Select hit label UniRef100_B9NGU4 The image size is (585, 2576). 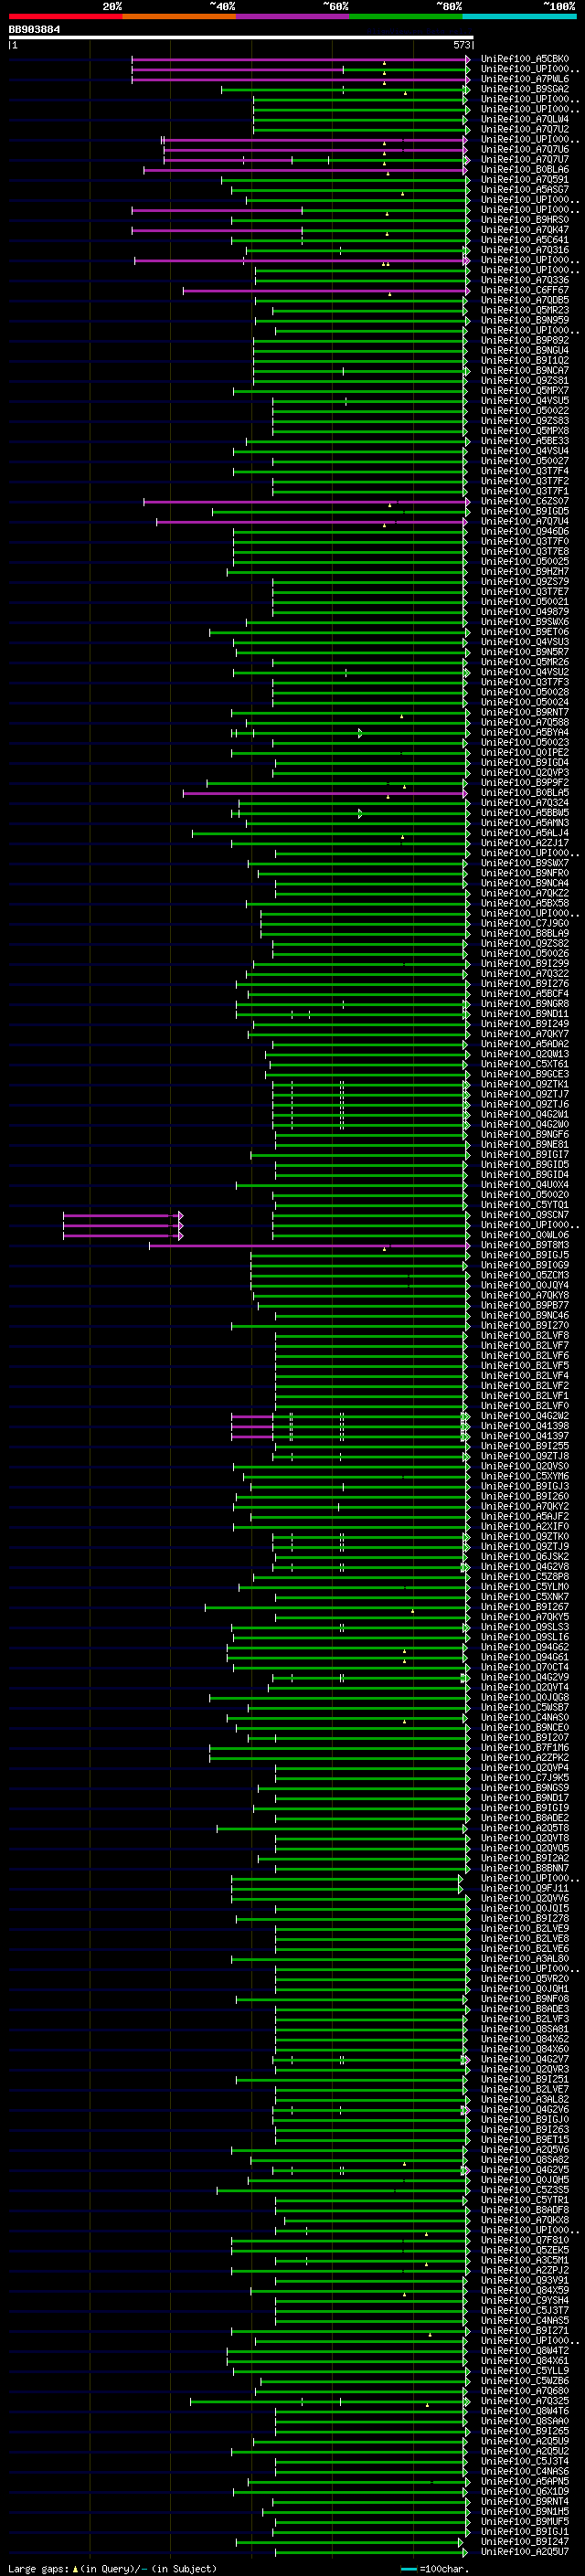pos(524,350)
